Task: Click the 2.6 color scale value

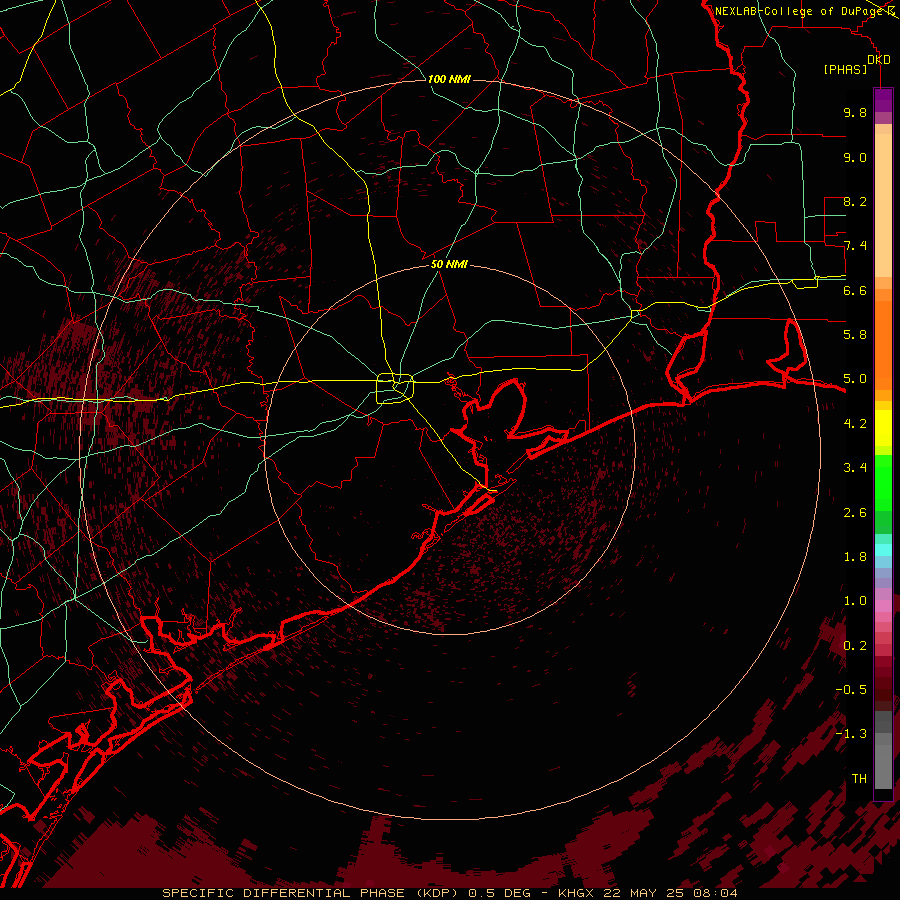Action: (x=855, y=513)
